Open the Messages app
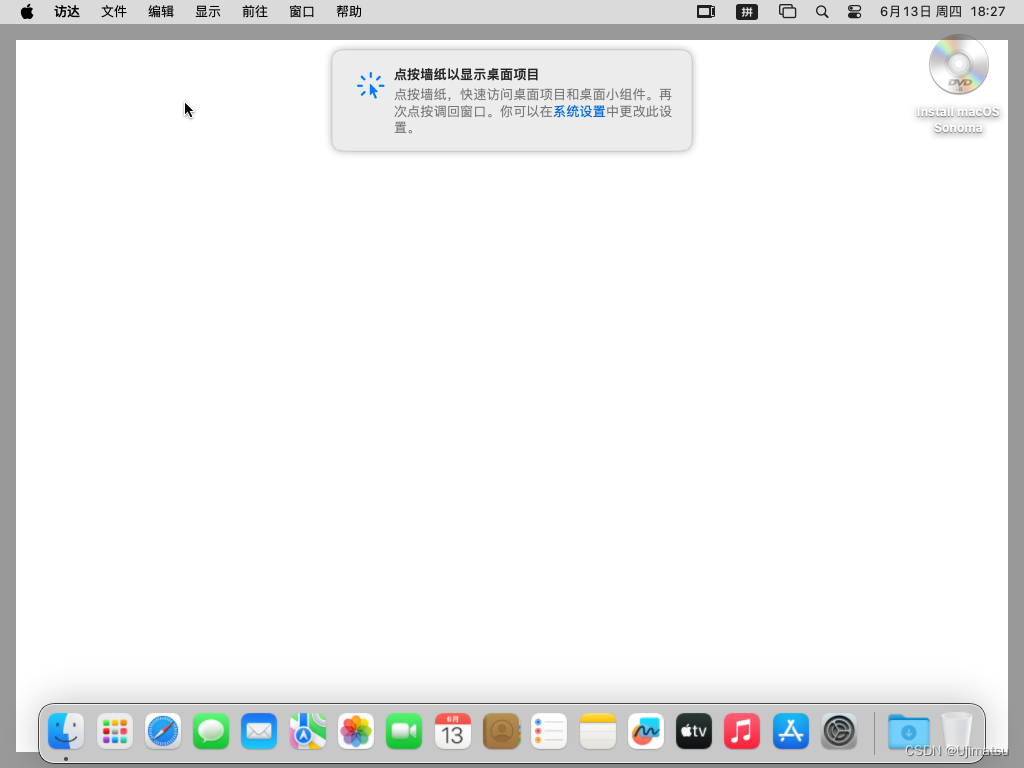This screenshot has height=768, width=1024. pos(211,731)
